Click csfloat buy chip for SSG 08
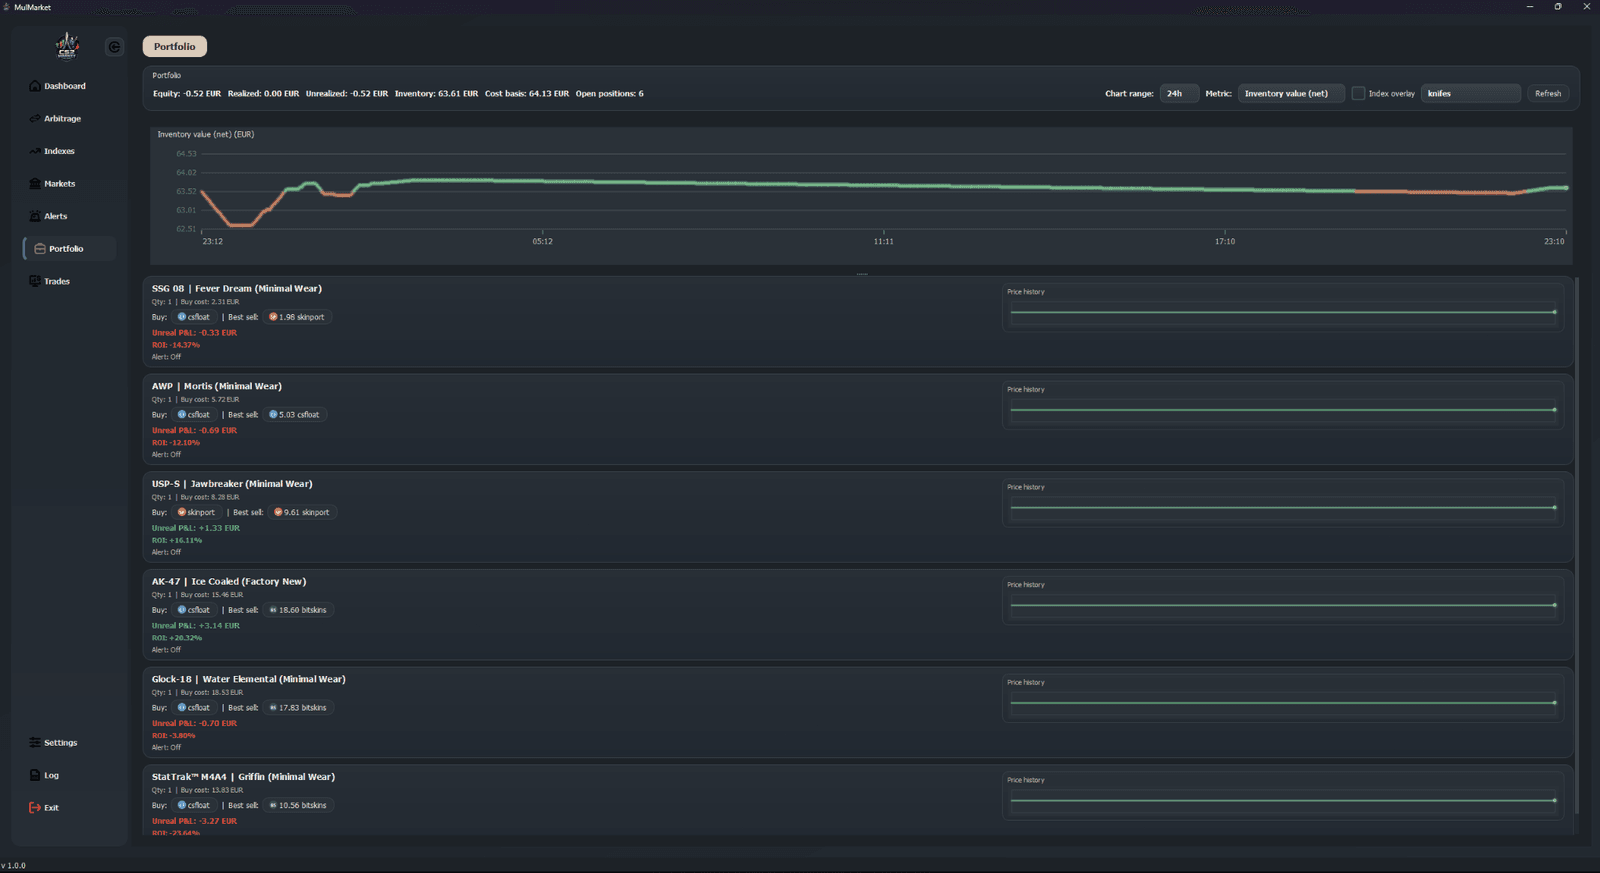This screenshot has height=873, width=1600. [x=194, y=317]
